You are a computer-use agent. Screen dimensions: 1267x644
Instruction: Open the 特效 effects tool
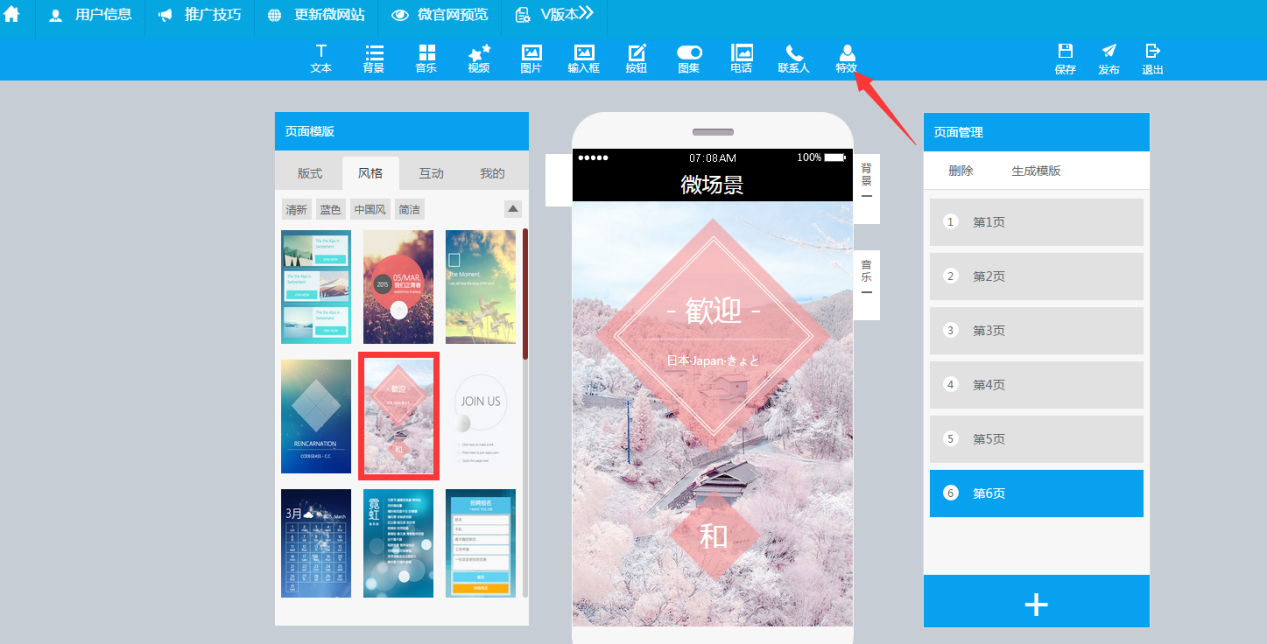[x=846, y=58]
